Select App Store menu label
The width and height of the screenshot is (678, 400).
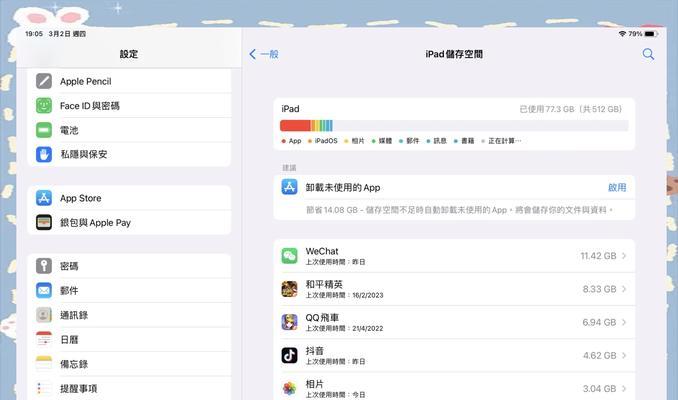pyautogui.click(x=80, y=198)
